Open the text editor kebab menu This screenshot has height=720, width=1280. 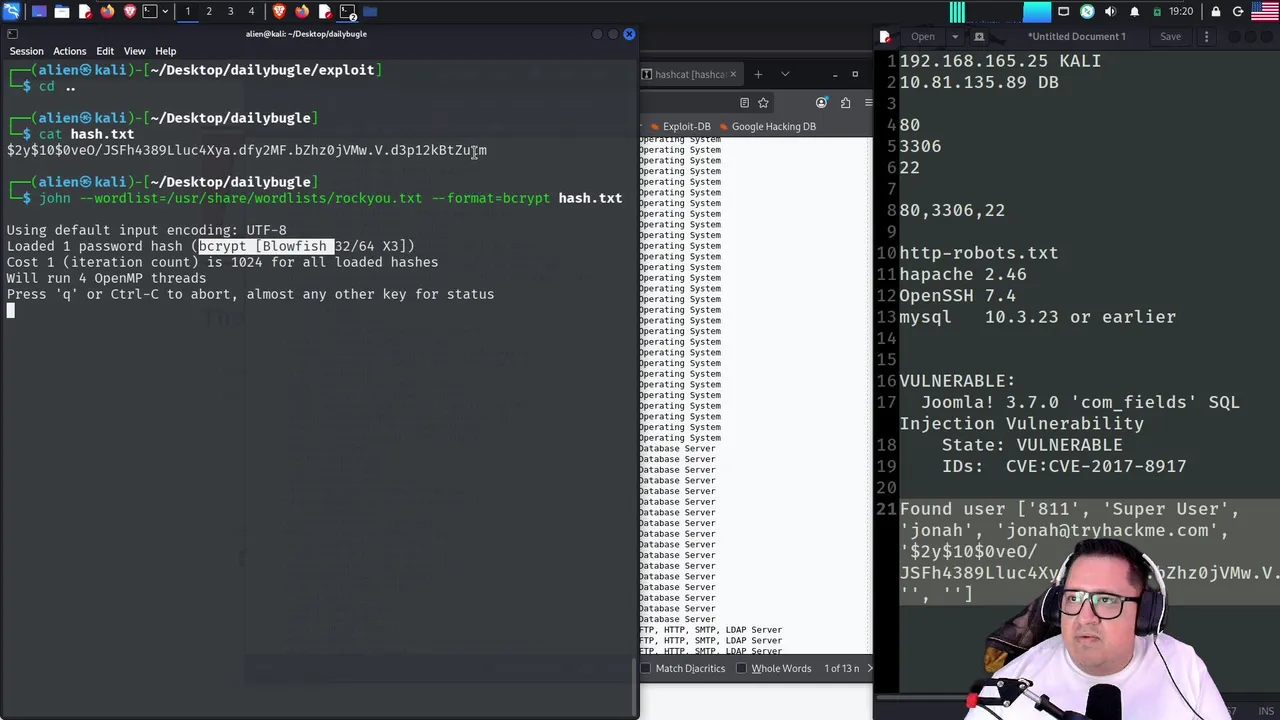click(x=1206, y=37)
